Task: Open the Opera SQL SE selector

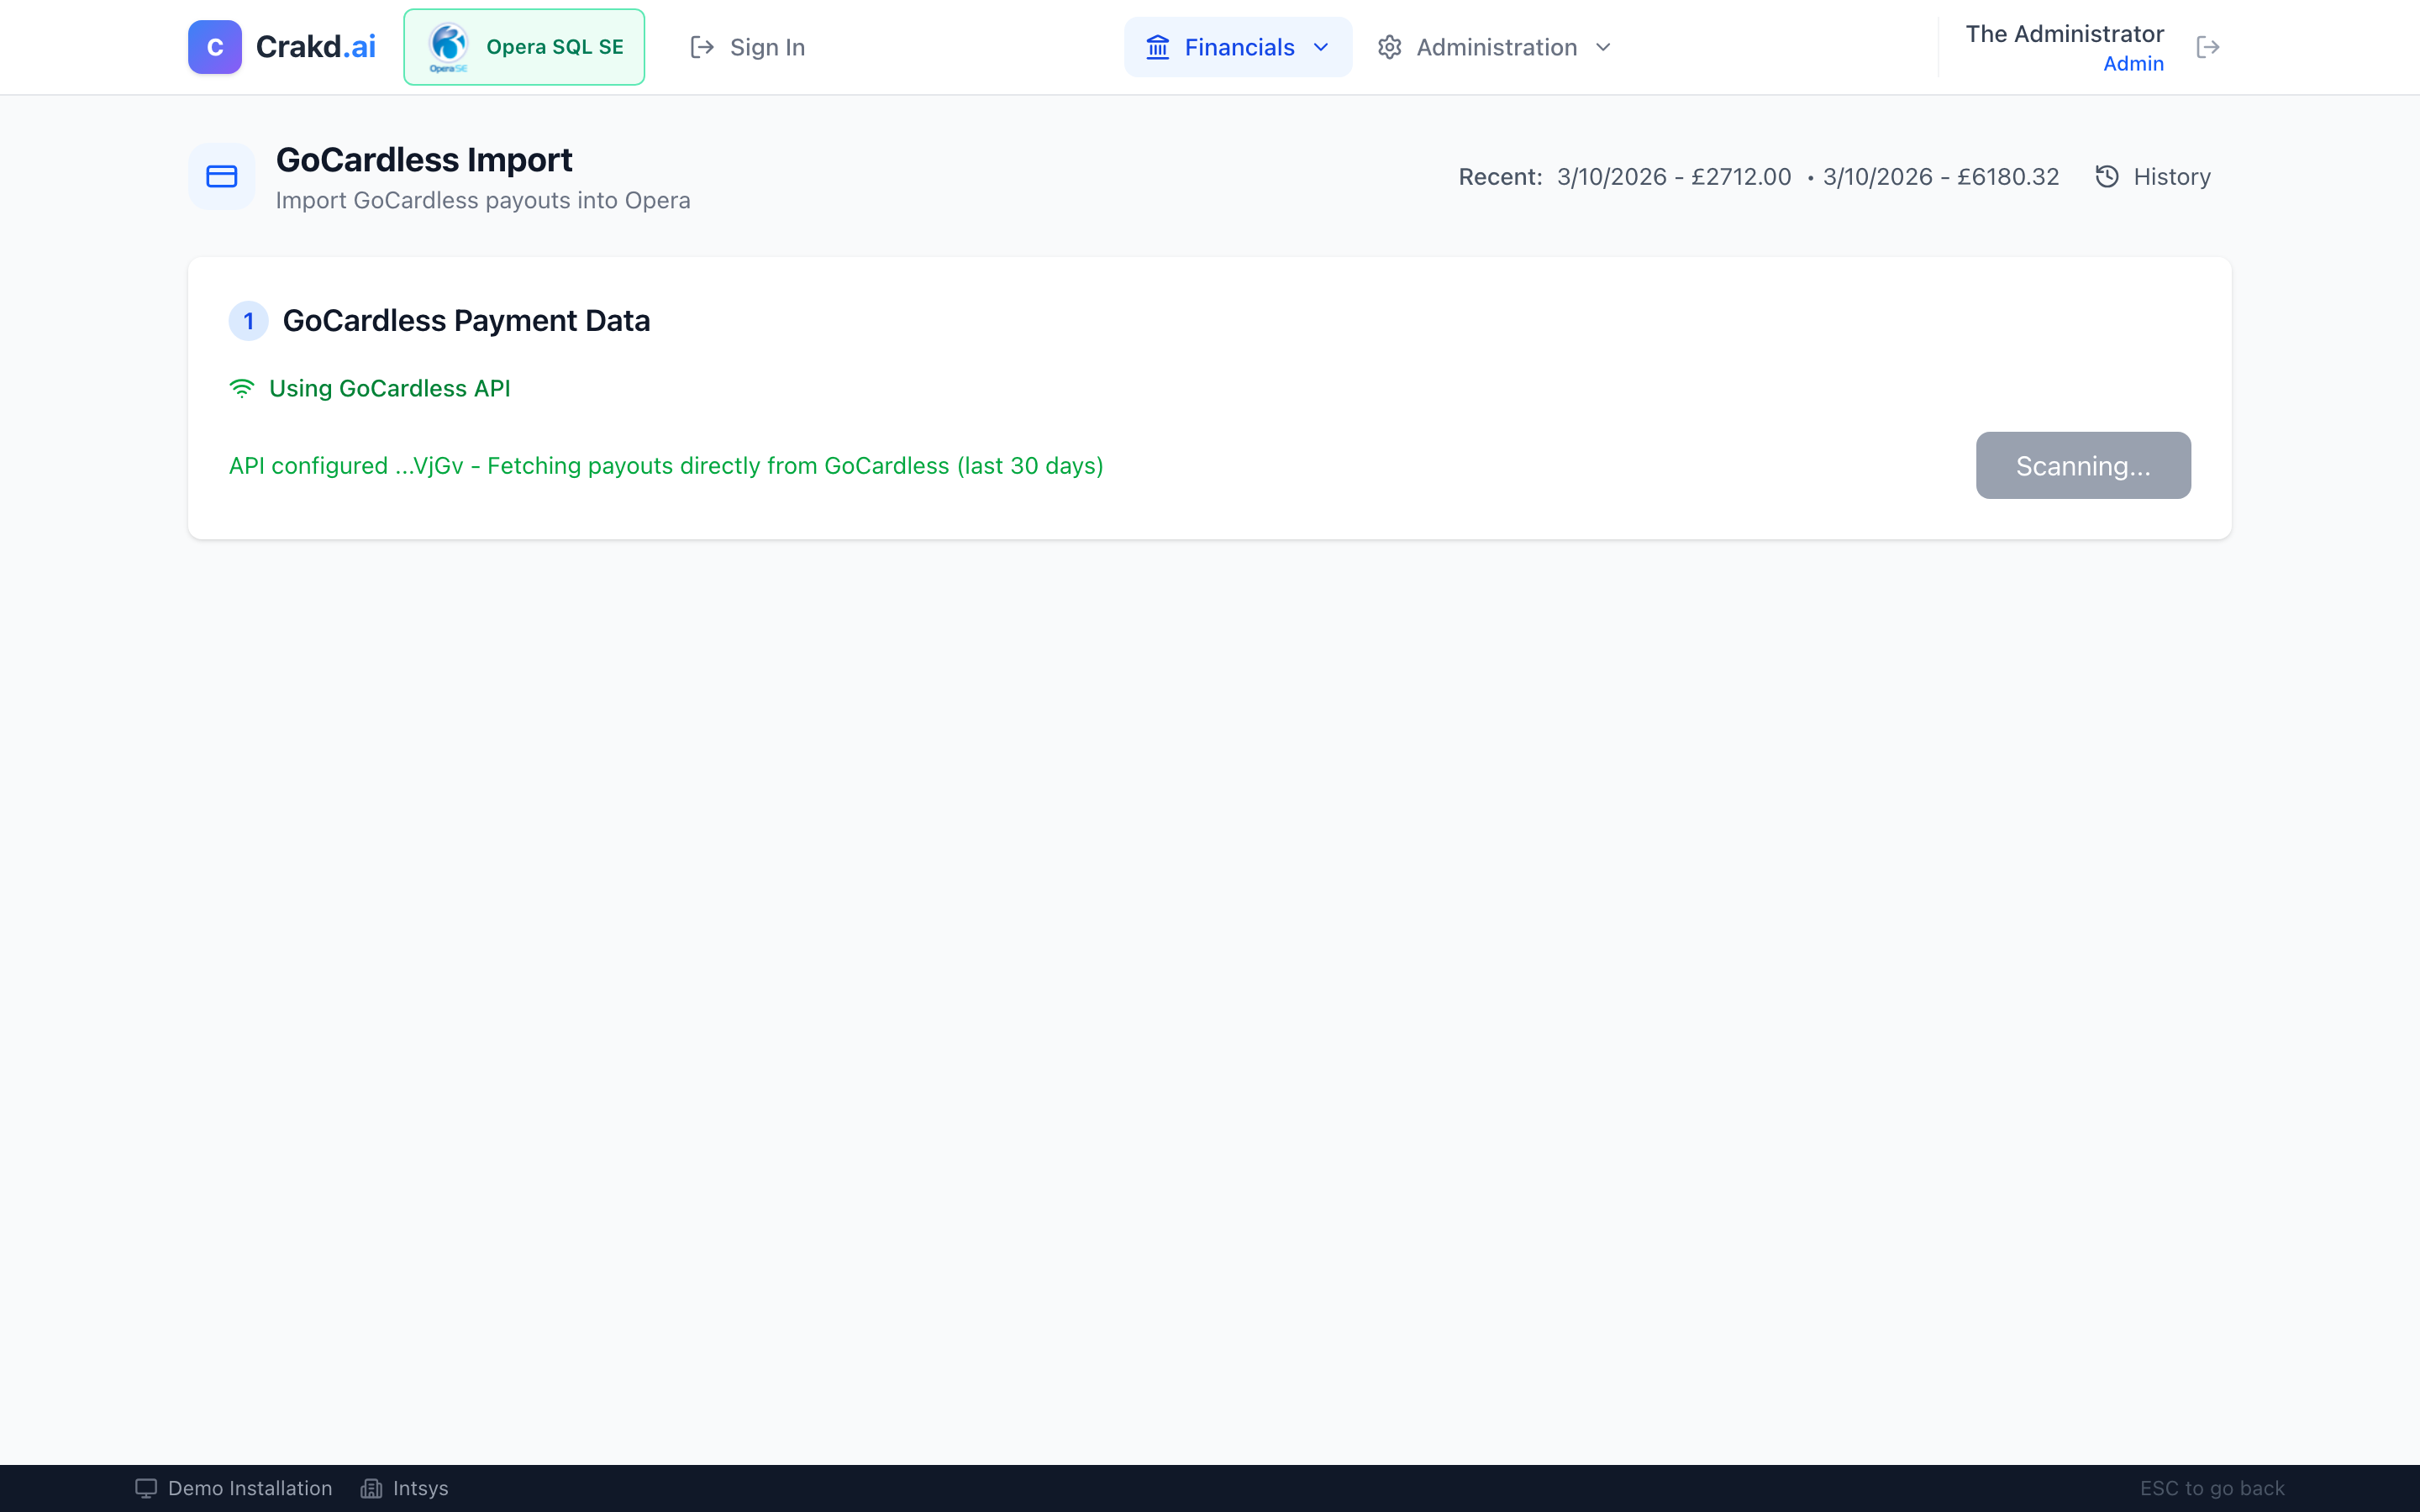Action: [523, 46]
